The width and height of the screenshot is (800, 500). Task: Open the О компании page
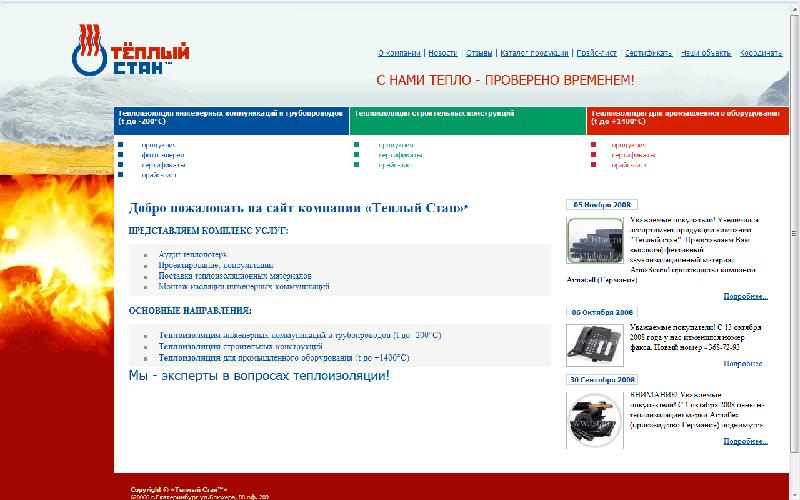click(399, 53)
